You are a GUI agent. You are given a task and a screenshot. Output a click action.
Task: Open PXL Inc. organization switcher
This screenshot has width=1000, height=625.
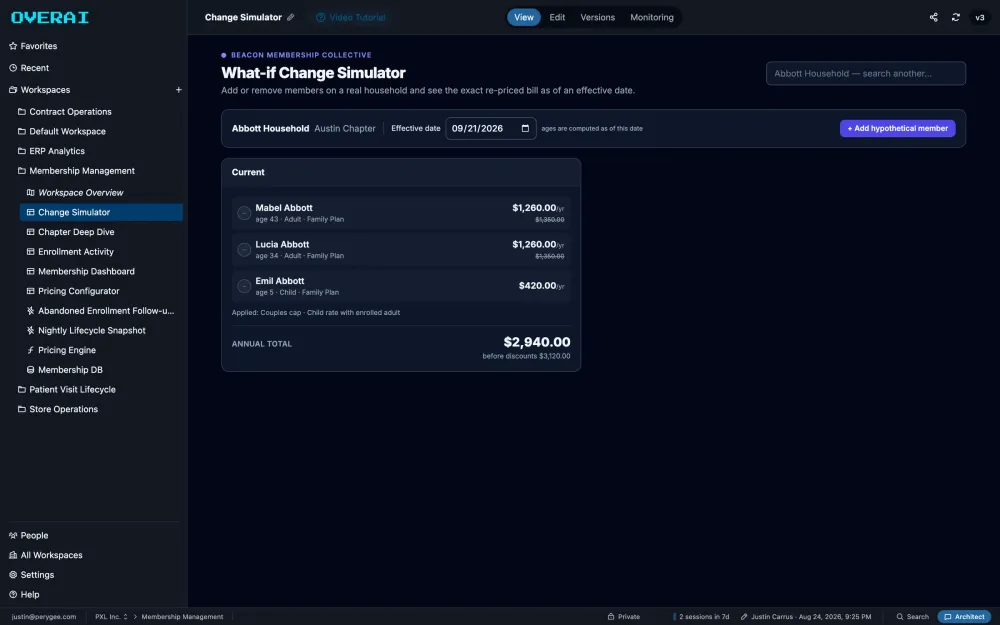pos(111,617)
